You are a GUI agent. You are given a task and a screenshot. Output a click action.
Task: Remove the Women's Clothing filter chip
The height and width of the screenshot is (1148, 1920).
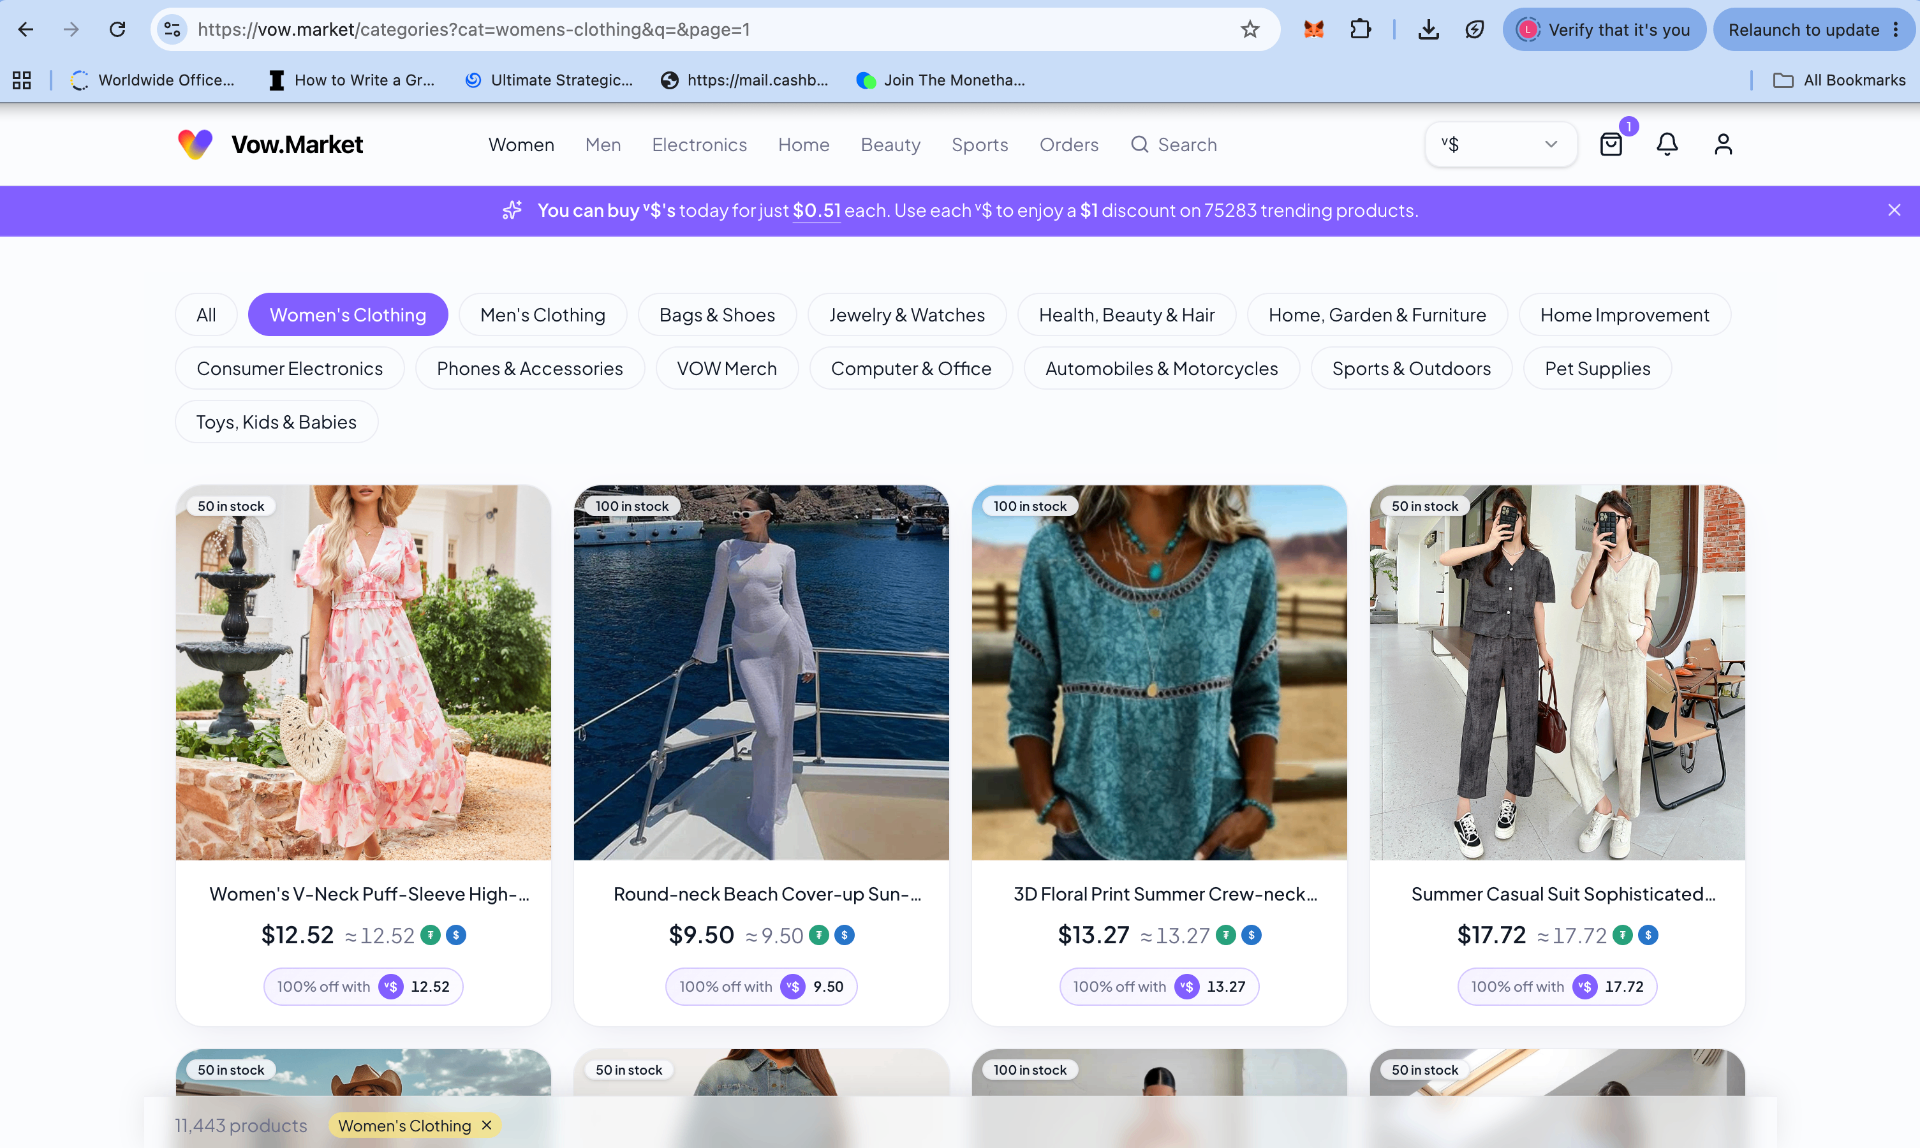(x=487, y=1125)
